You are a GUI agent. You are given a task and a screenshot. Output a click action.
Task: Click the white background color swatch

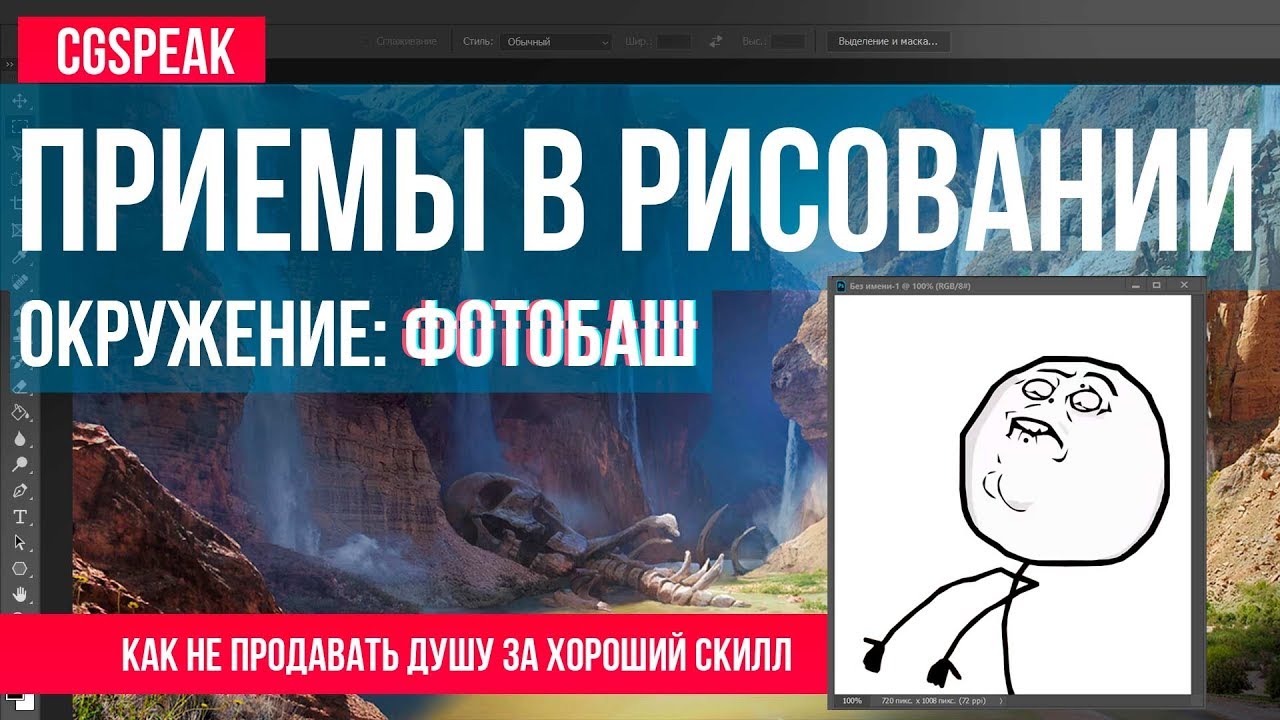pyautogui.click(x=26, y=702)
